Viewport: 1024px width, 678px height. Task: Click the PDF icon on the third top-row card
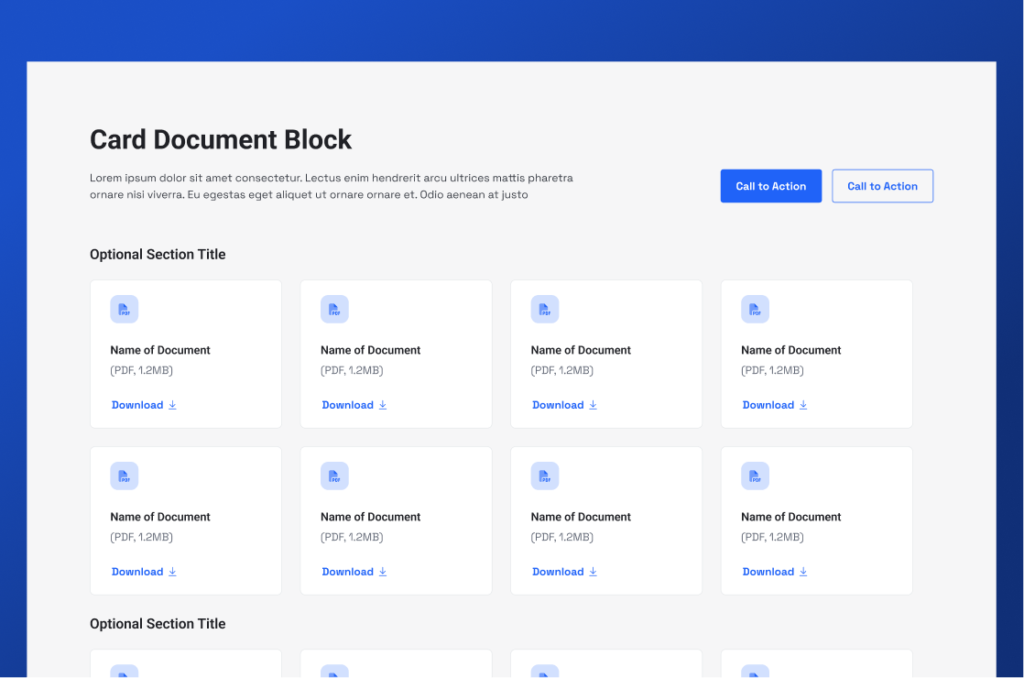pyautogui.click(x=545, y=309)
